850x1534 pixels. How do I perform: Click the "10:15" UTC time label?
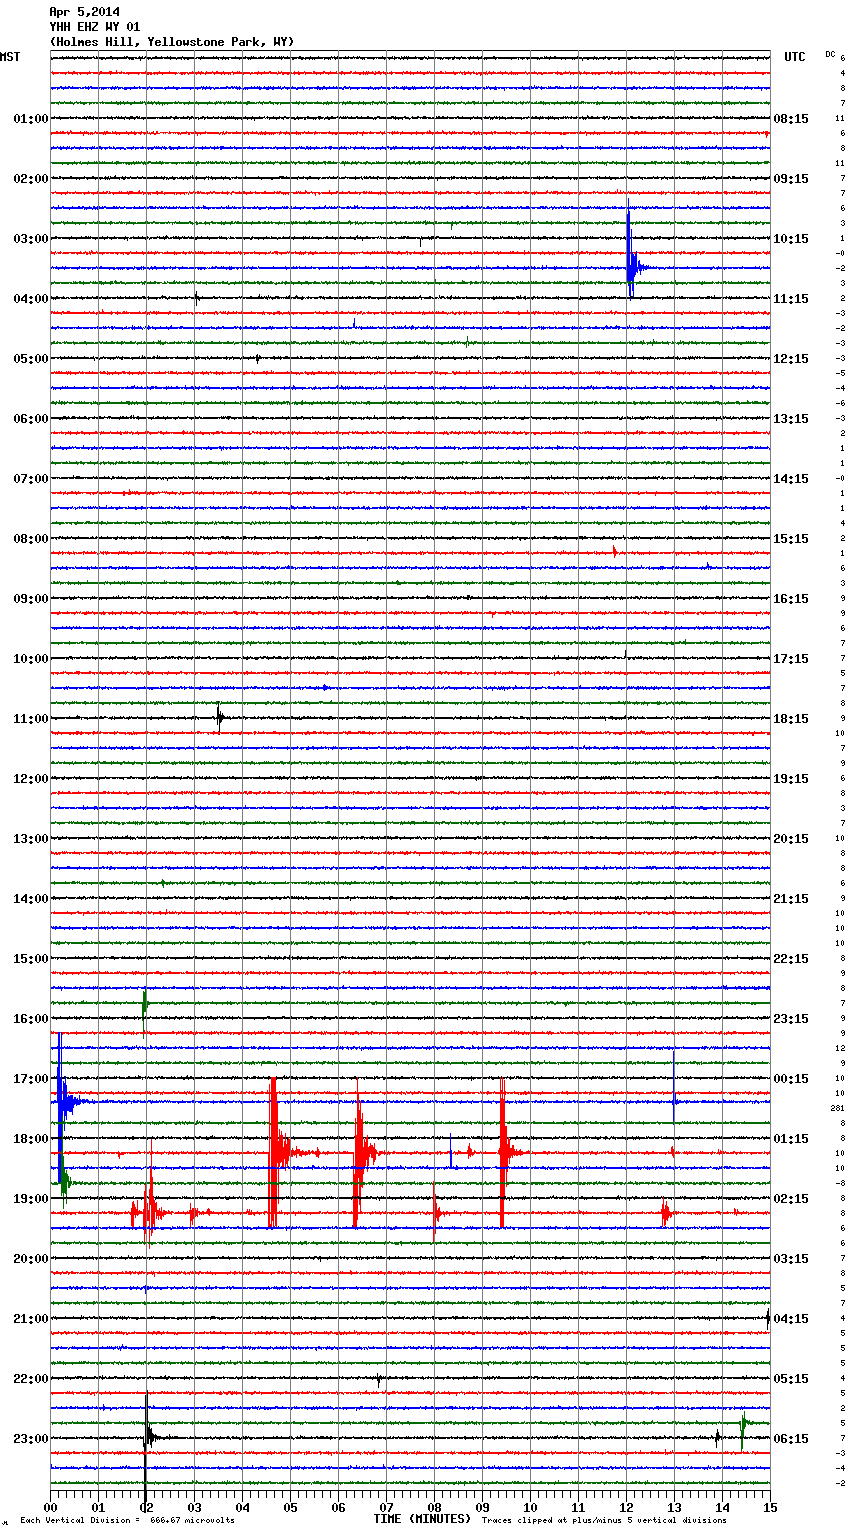(791, 239)
